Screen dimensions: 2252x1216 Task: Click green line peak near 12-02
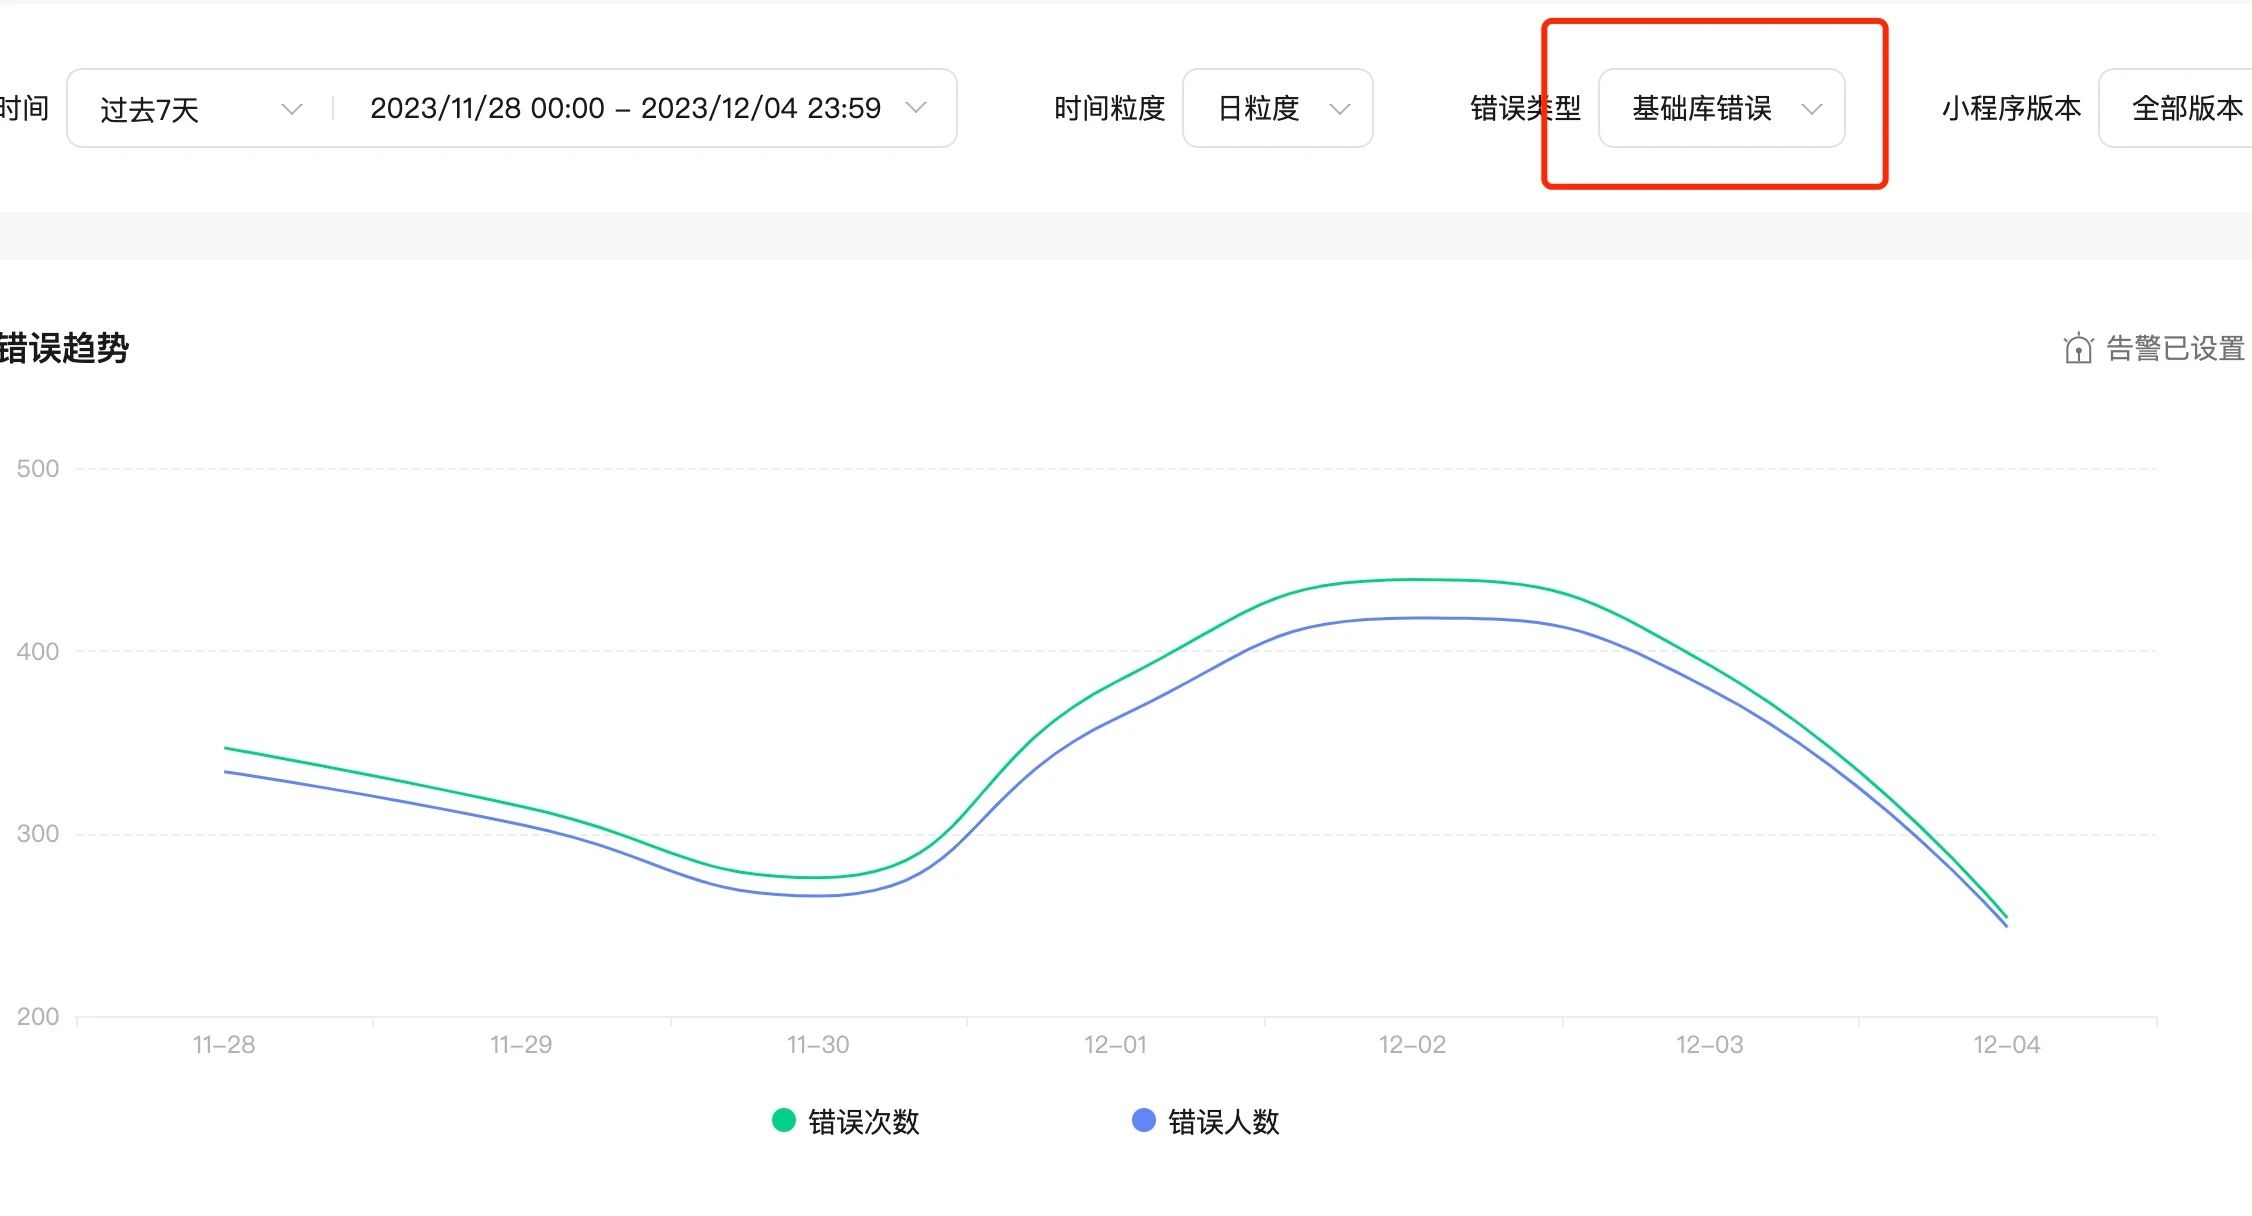(1412, 580)
